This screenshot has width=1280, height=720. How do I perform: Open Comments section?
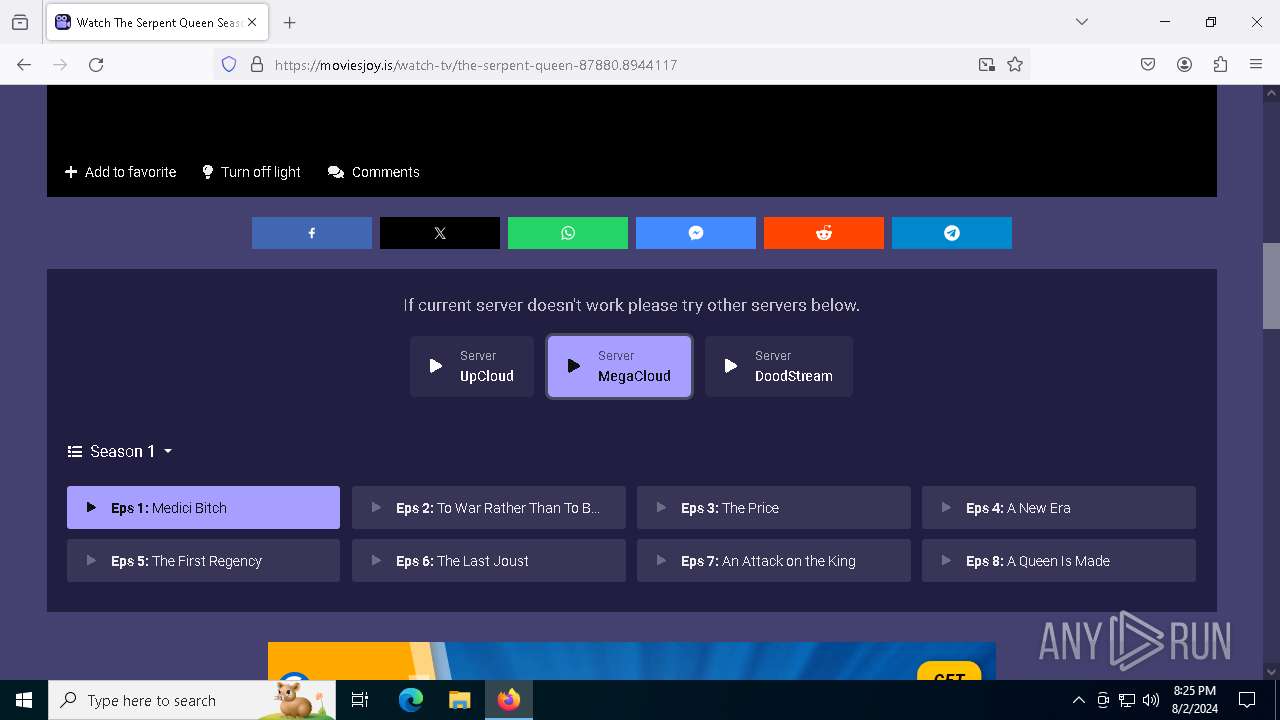point(374,172)
